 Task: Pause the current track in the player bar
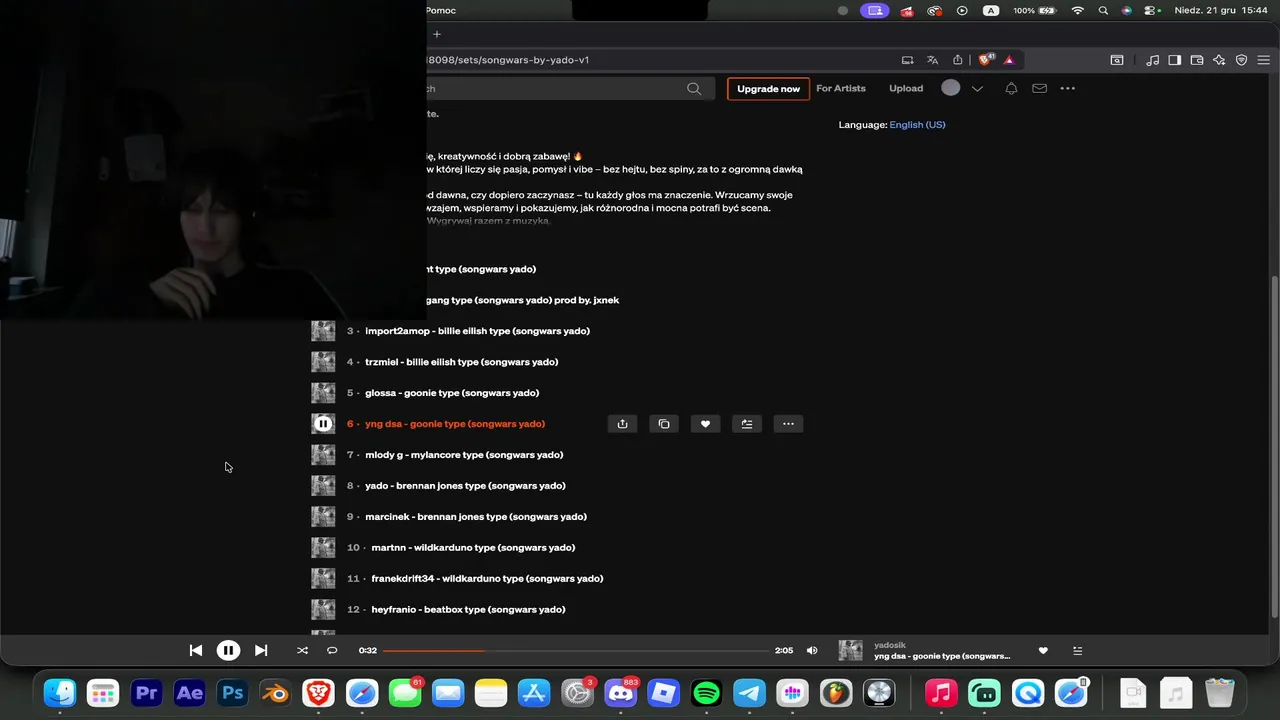(x=228, y=650)
